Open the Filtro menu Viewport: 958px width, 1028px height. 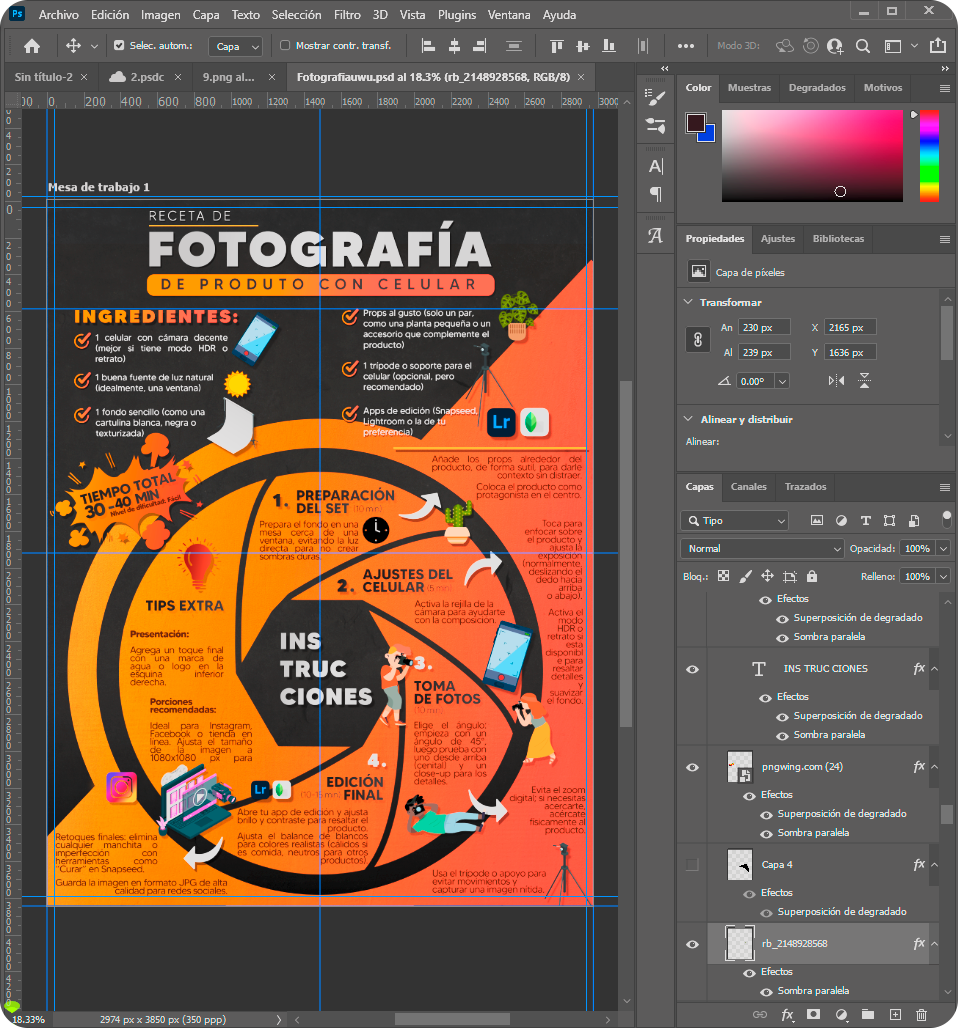(347, 15)
